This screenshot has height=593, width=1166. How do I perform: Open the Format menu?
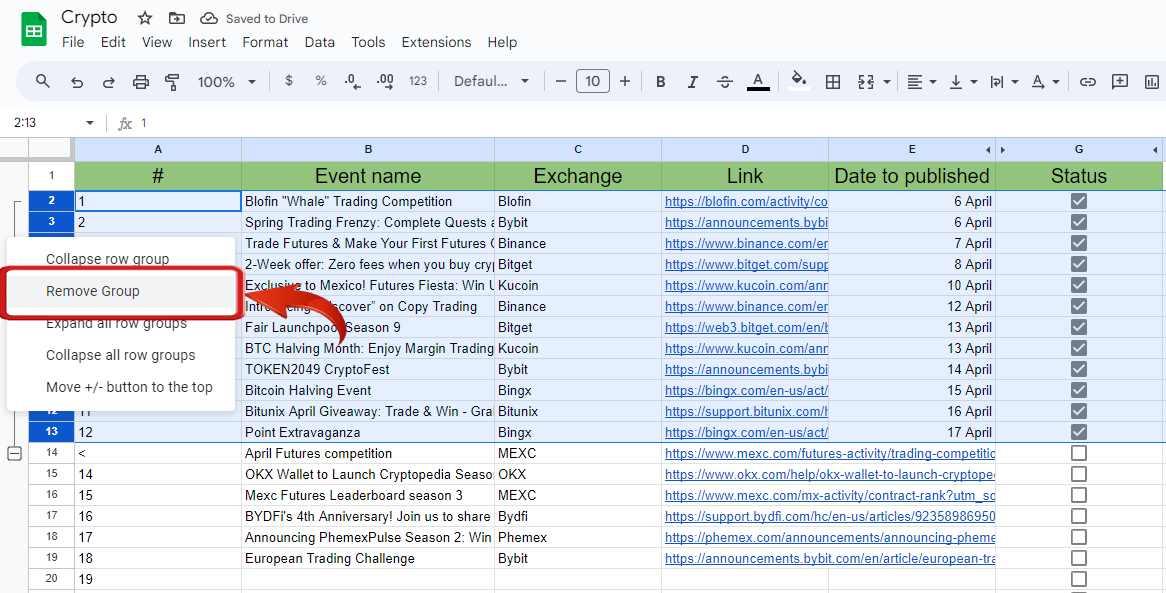click(x=265, y=42)
